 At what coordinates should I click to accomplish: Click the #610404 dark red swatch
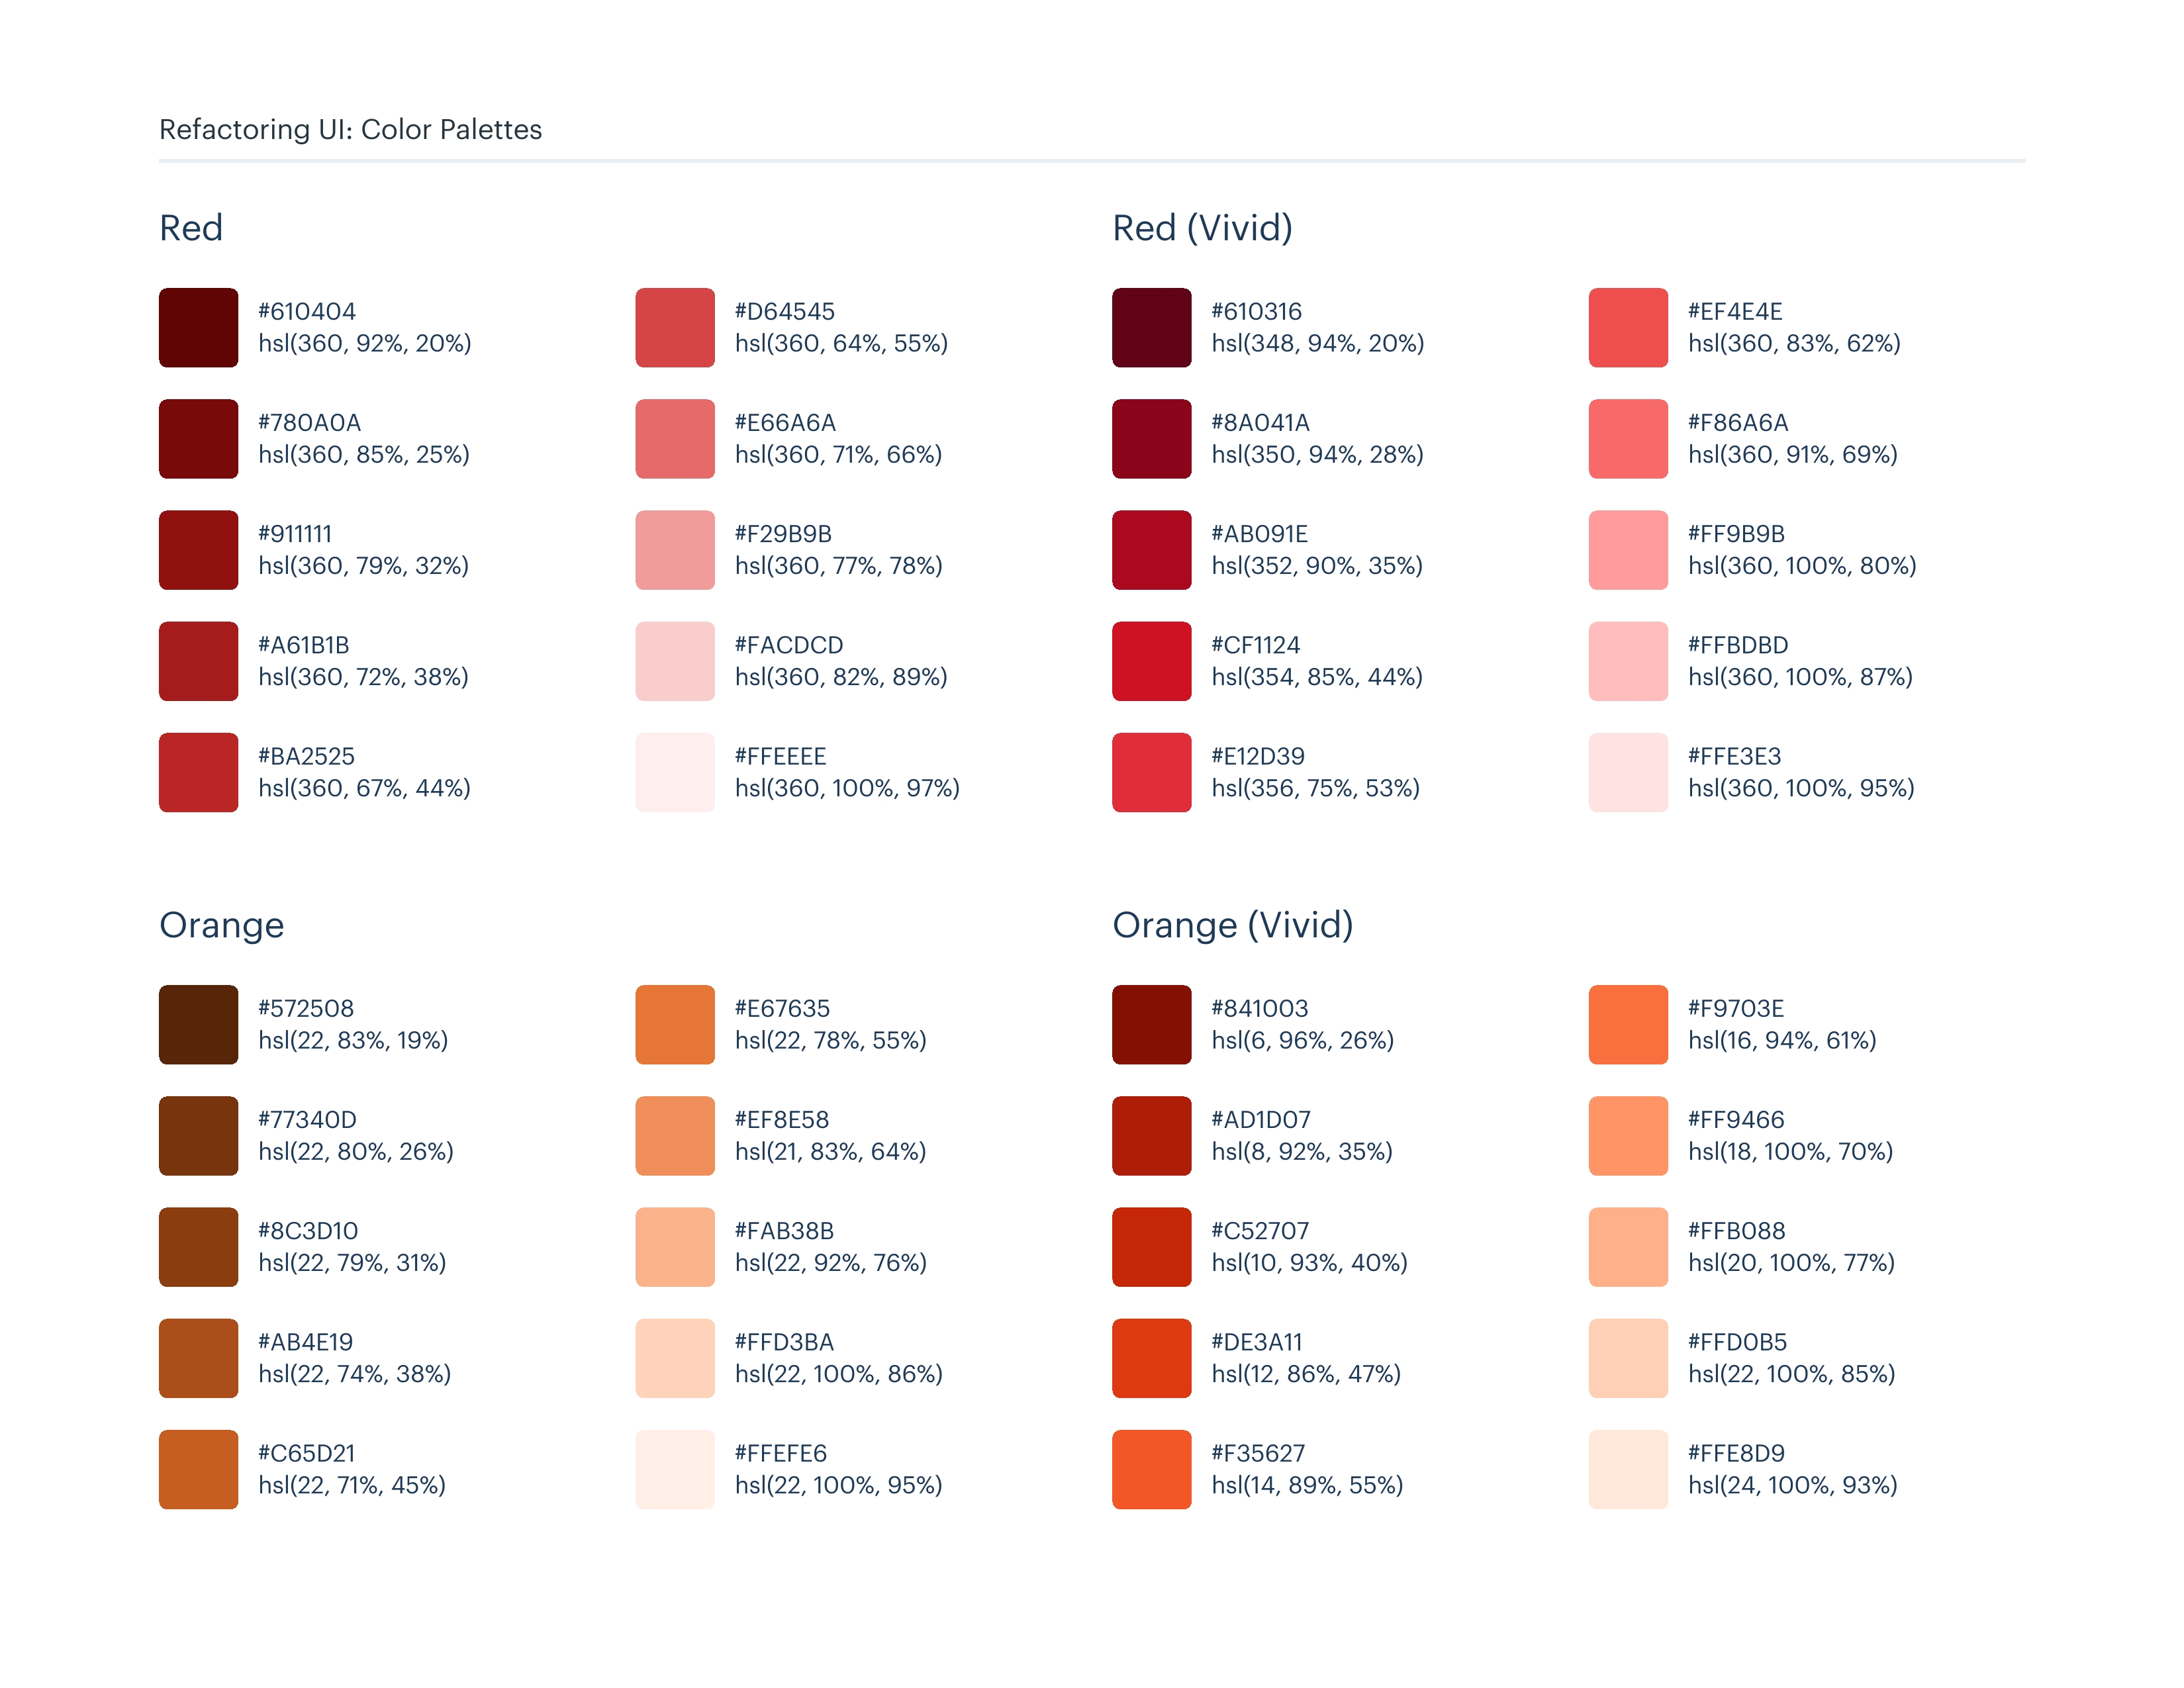[x=198, y=328]
